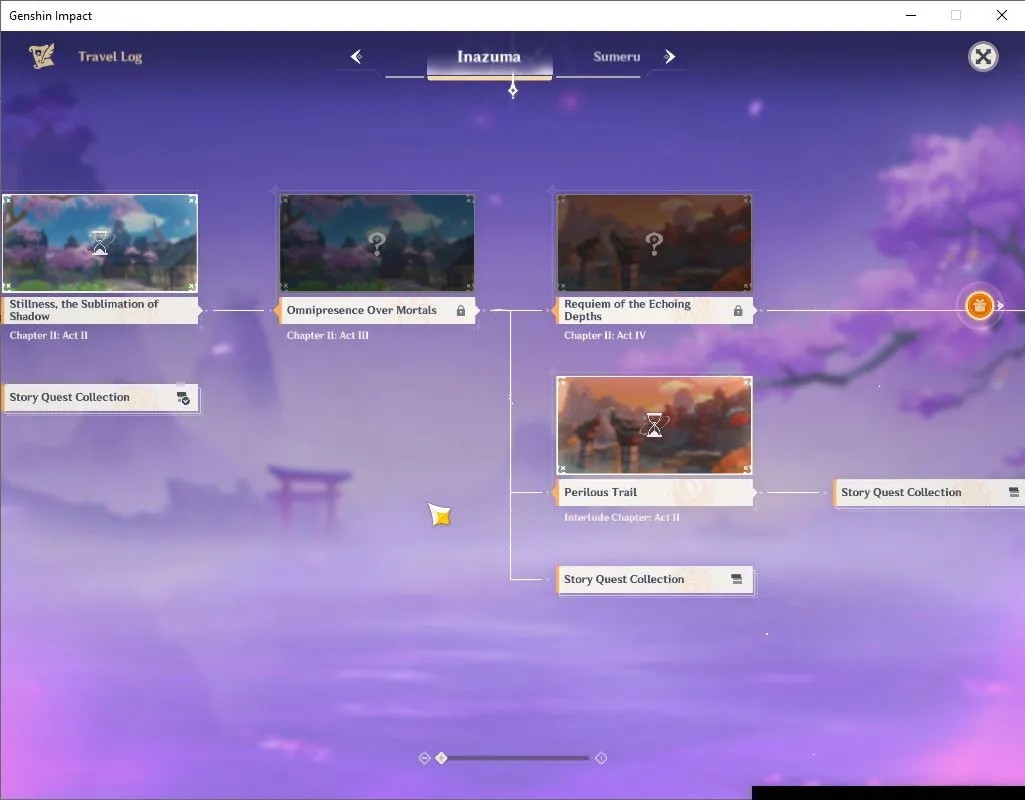This screenshot has height=800, width=1025.
Task: Select Stillness, the Sublimation of Shadow label
Action: coord(101,310)
